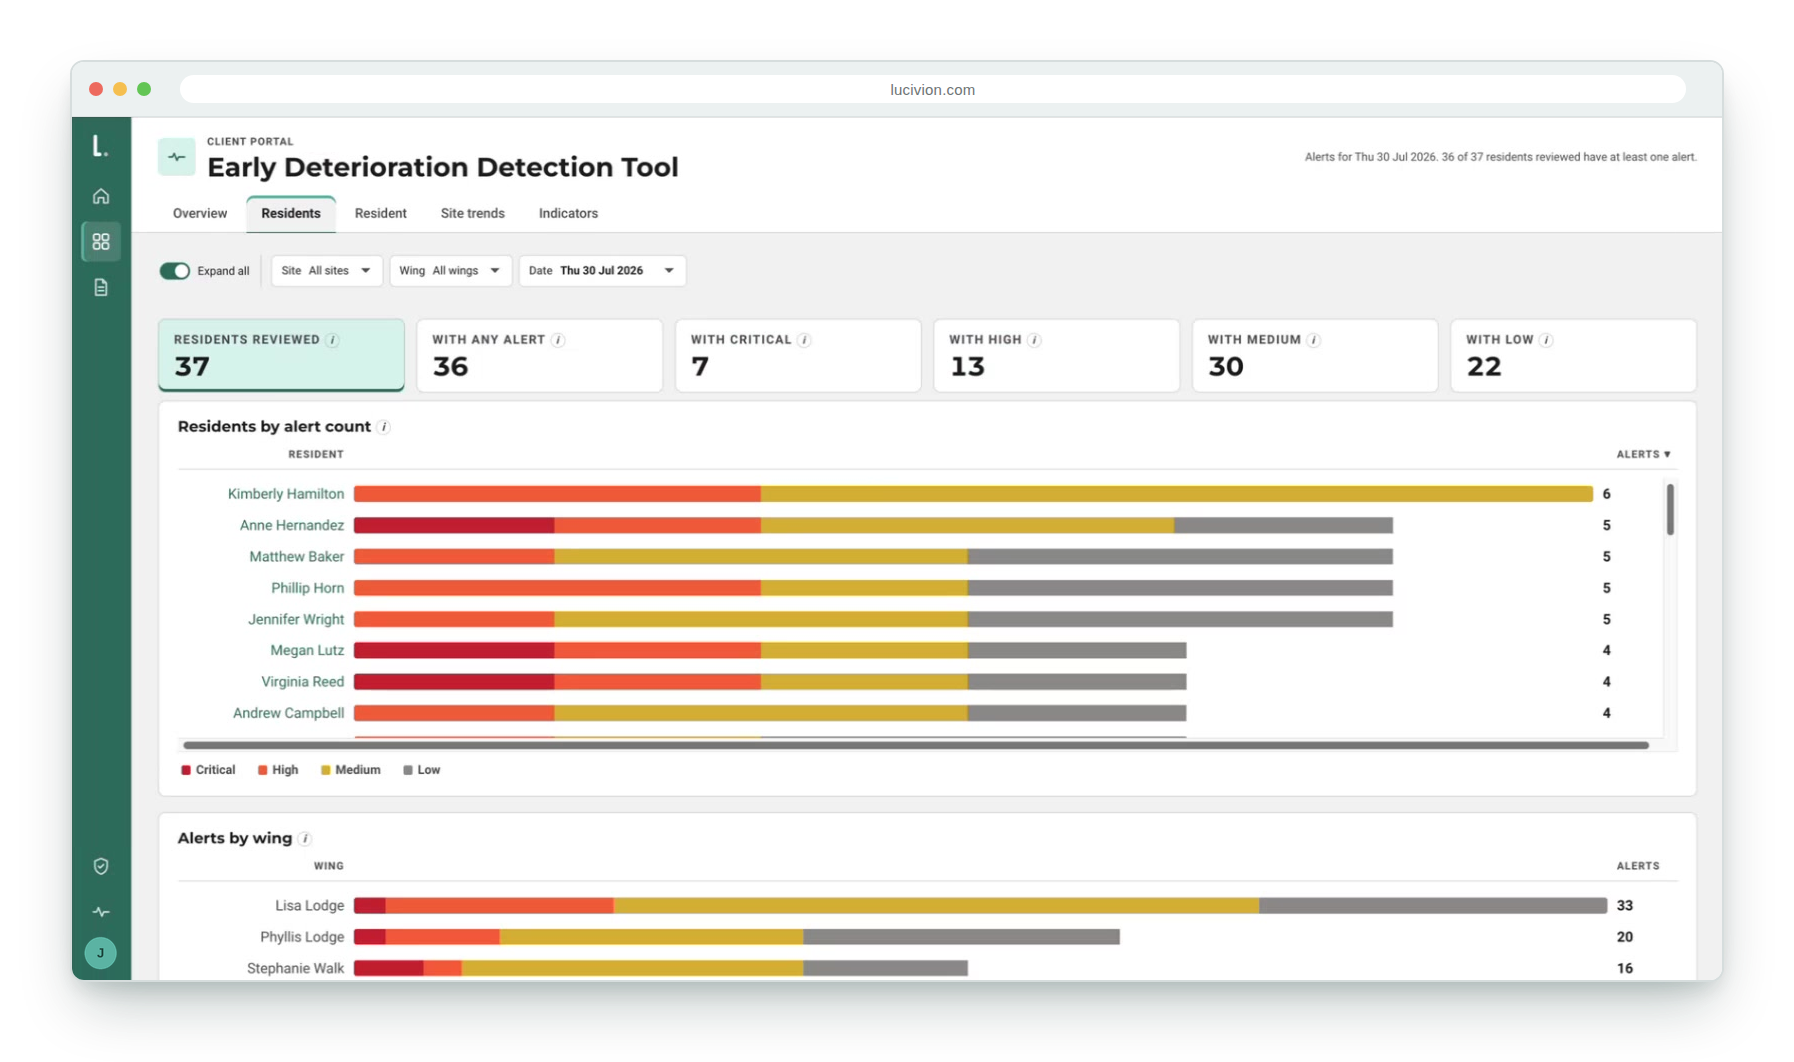
Task: Click the RESIDENT column header
Action: pos(316,454)
